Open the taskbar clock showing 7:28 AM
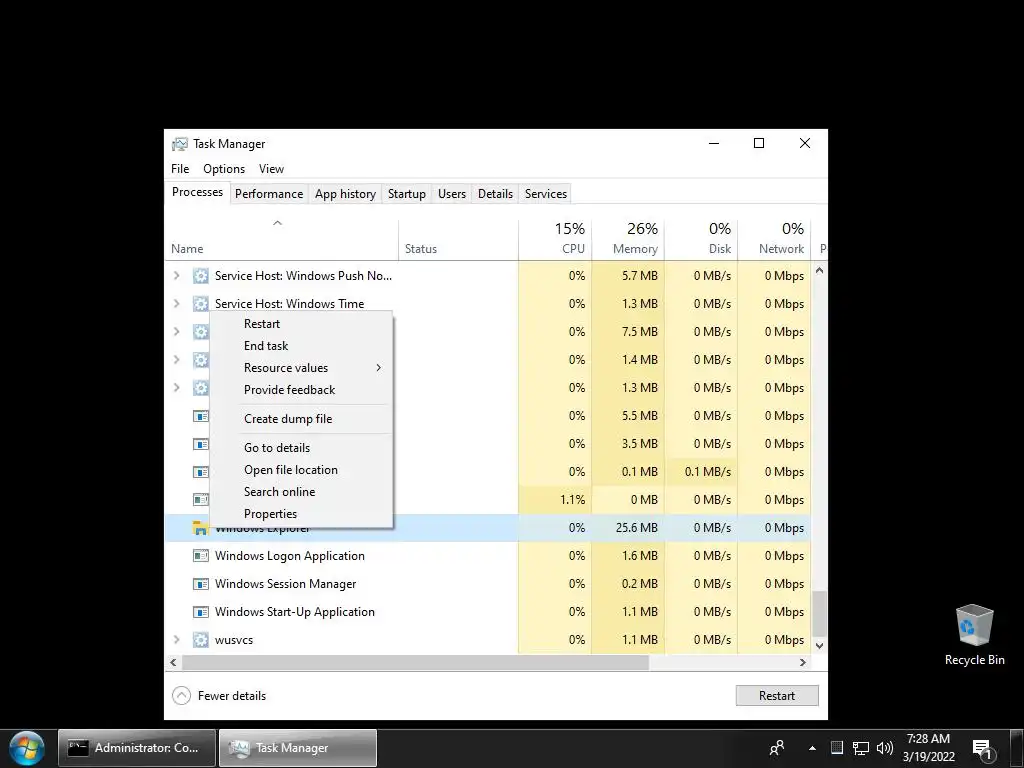Screen dimensions: 1024x768 pyautogui.click(x=929, y=748)
